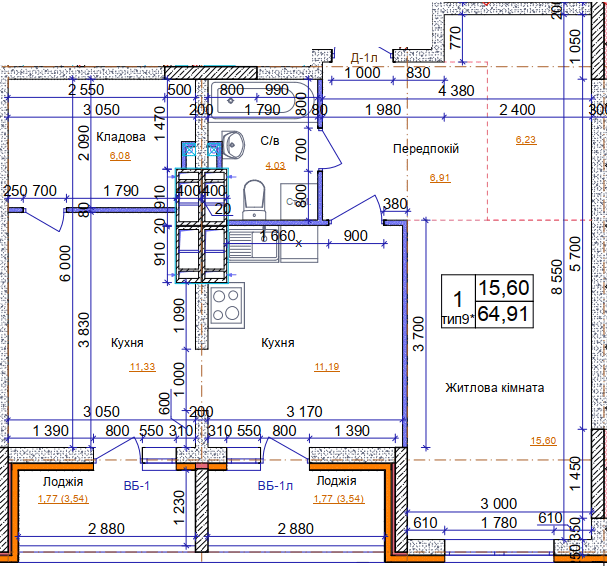This screenshot has height=566, width=607.
Task: Click the 1 780 dimension text
Action: click(499, 523)
